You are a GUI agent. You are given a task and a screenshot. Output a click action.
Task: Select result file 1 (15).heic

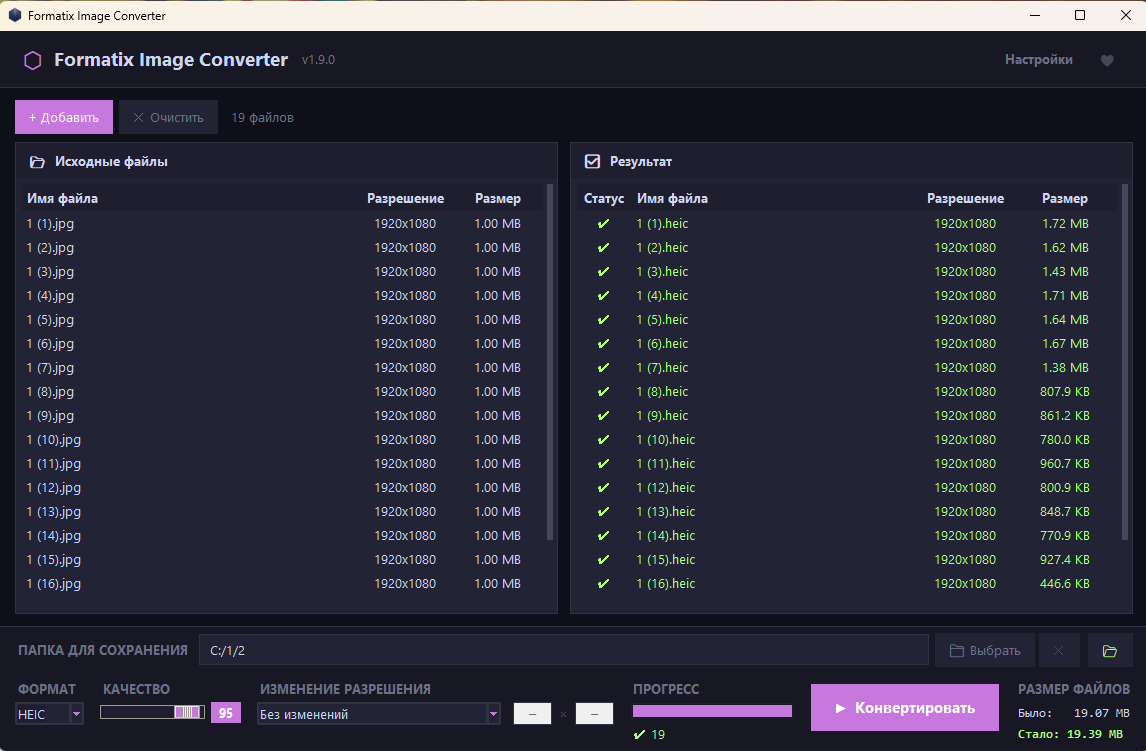(848, 560)
